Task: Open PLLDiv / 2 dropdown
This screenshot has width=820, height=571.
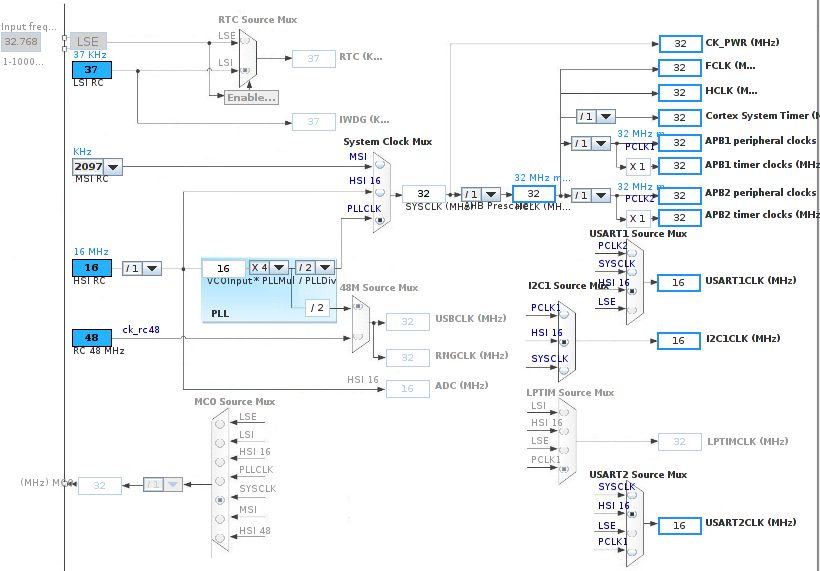Action: [x=325, y=268]
